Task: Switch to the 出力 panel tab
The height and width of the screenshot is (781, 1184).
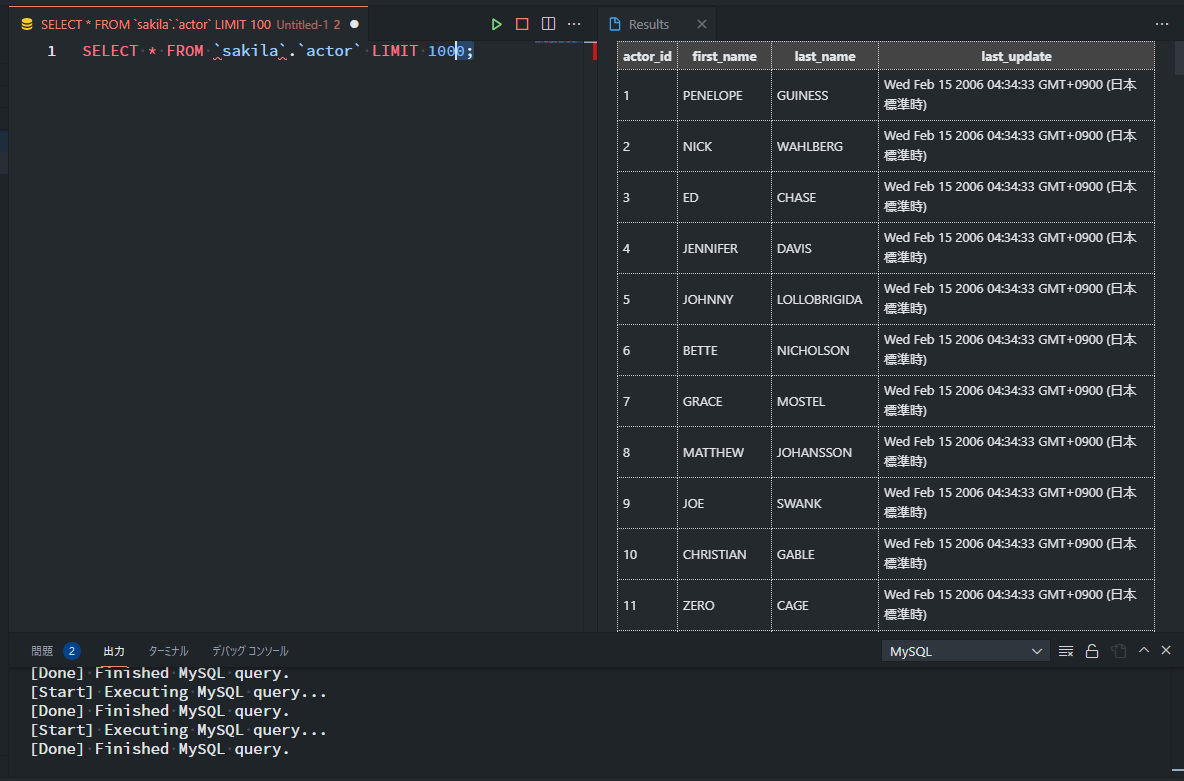Action: point(114,651)
